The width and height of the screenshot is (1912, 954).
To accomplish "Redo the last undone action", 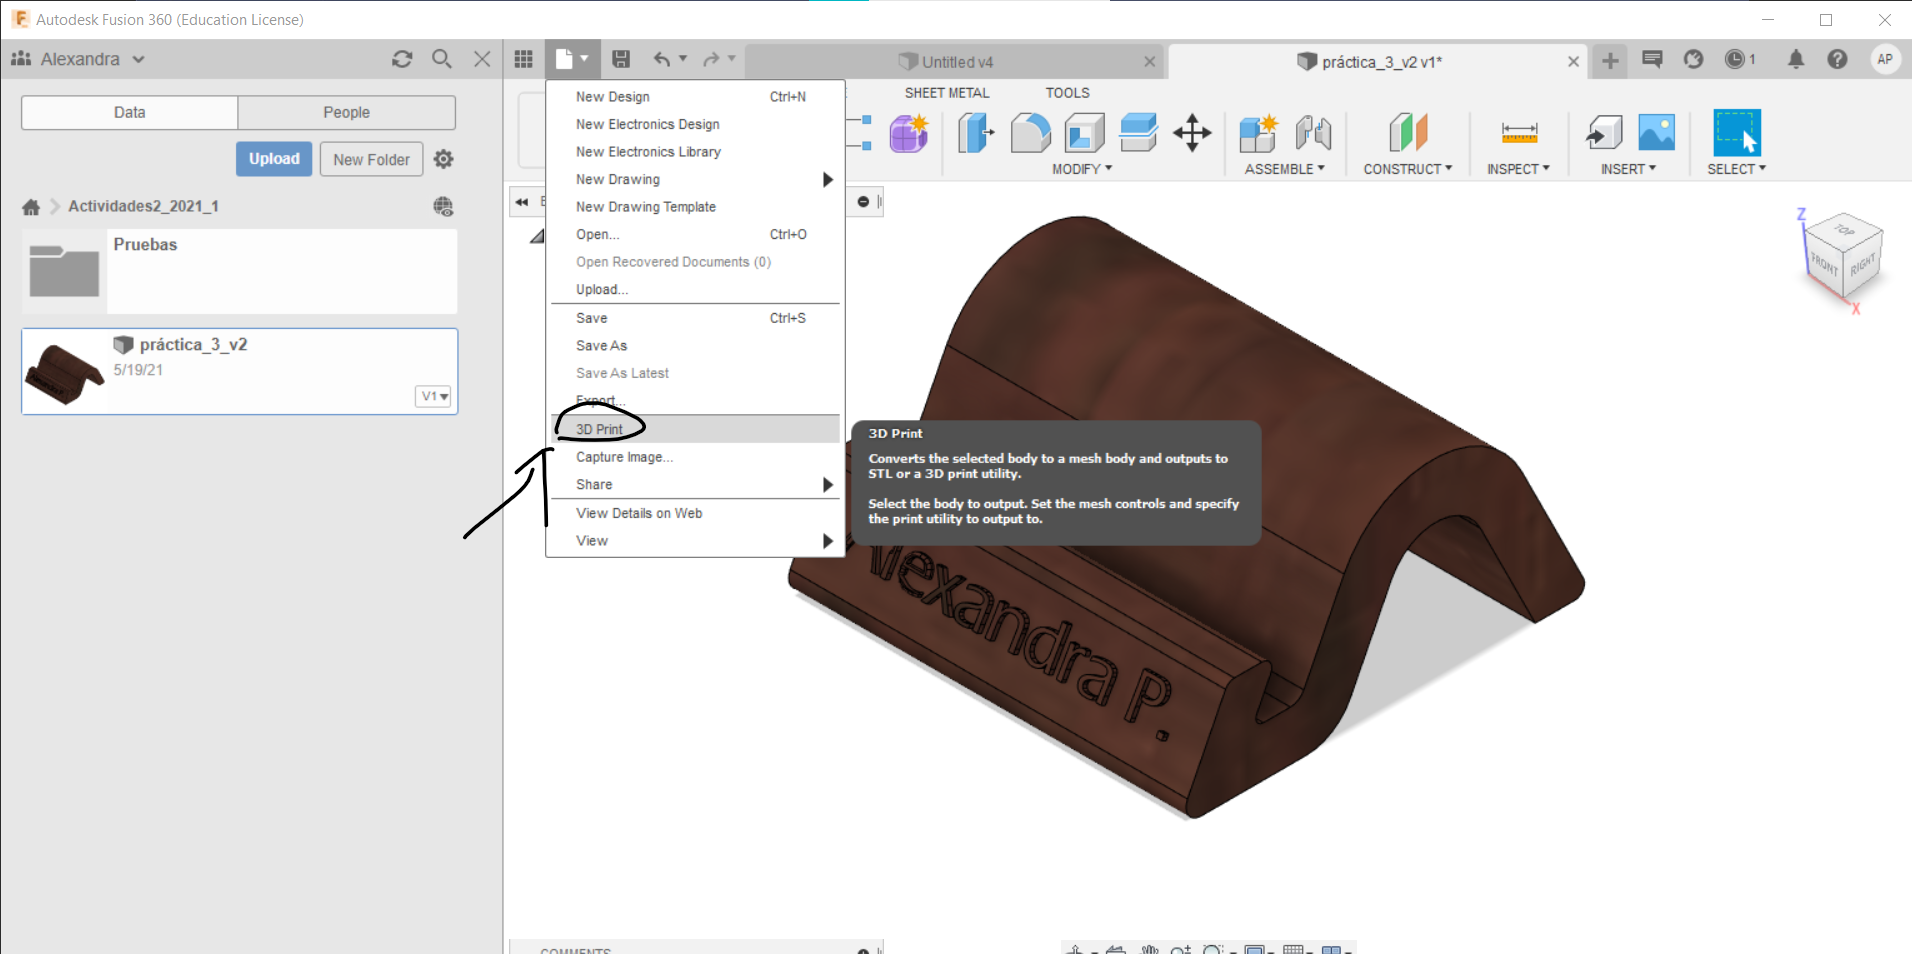I will (711, 59).
